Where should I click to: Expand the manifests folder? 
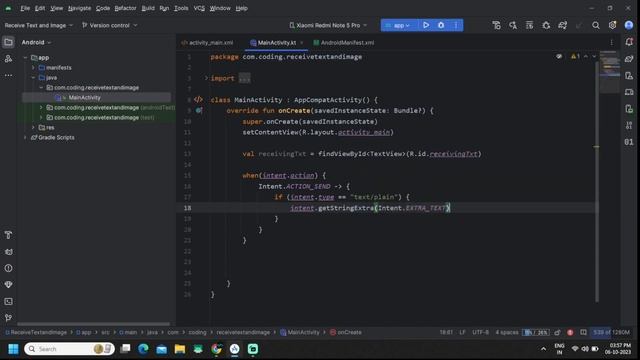(x=33, y=68)
